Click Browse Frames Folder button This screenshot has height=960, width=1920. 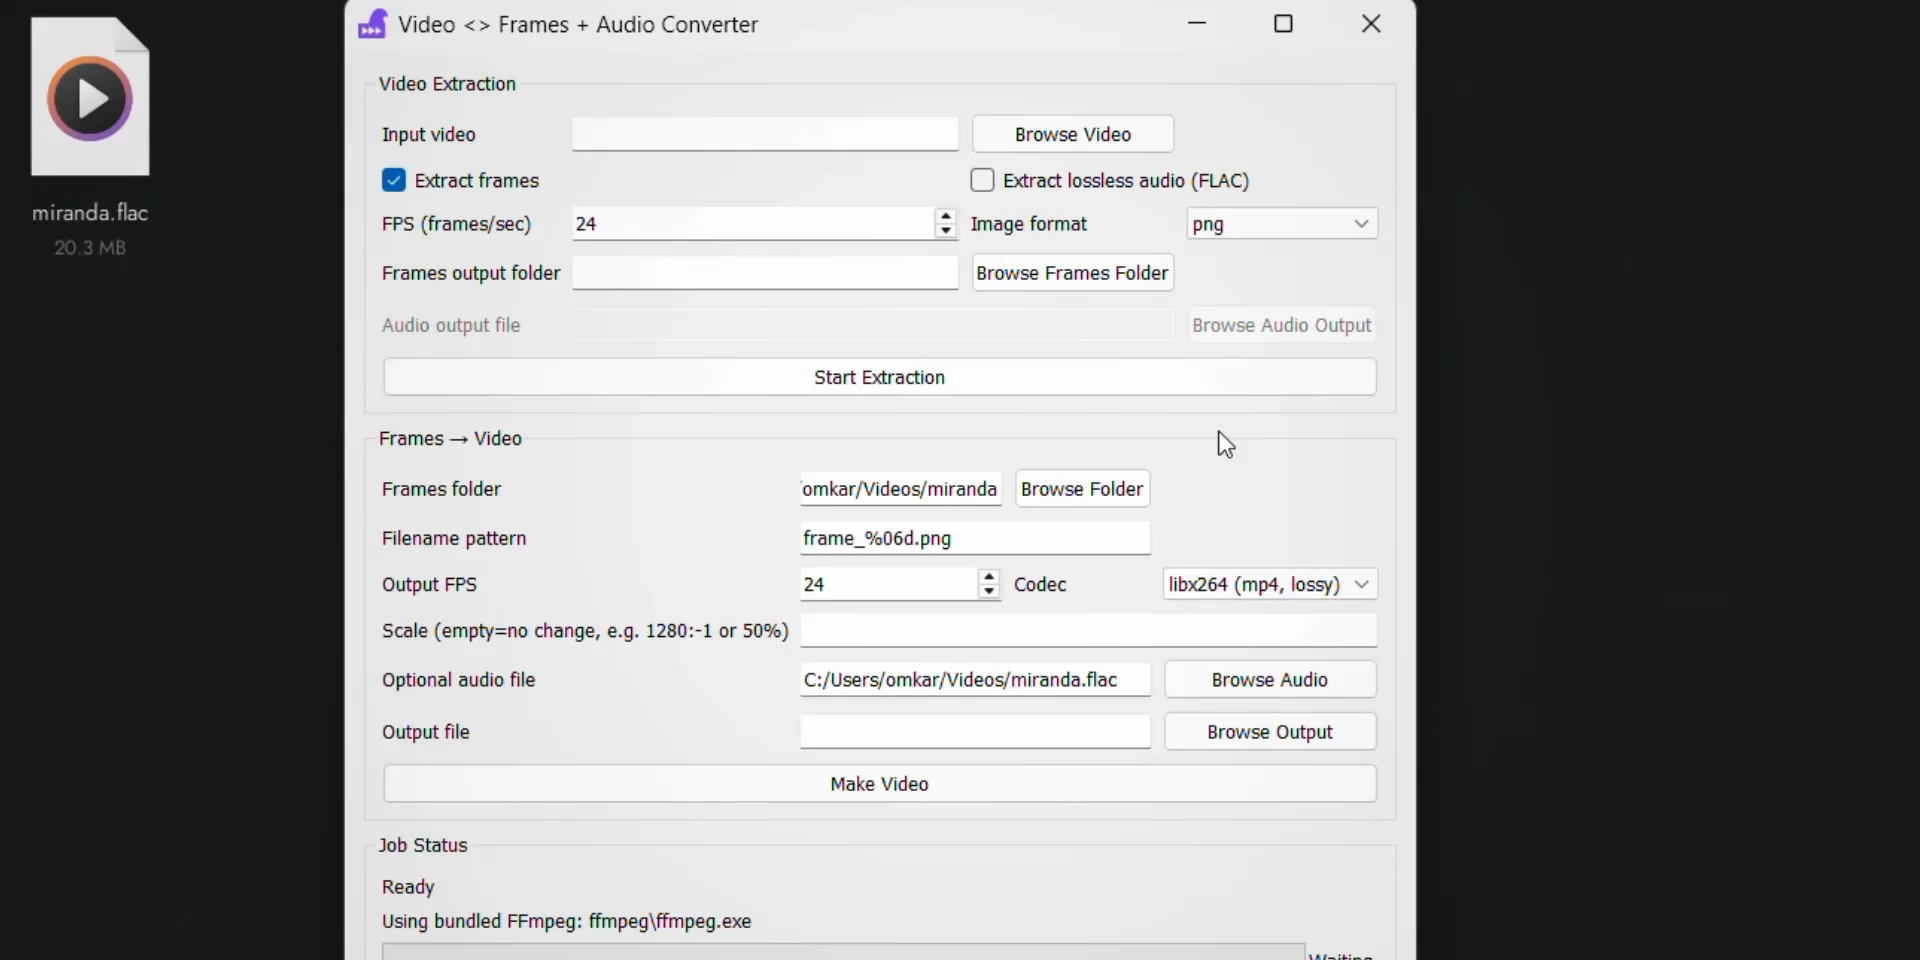coord(1073,273)
